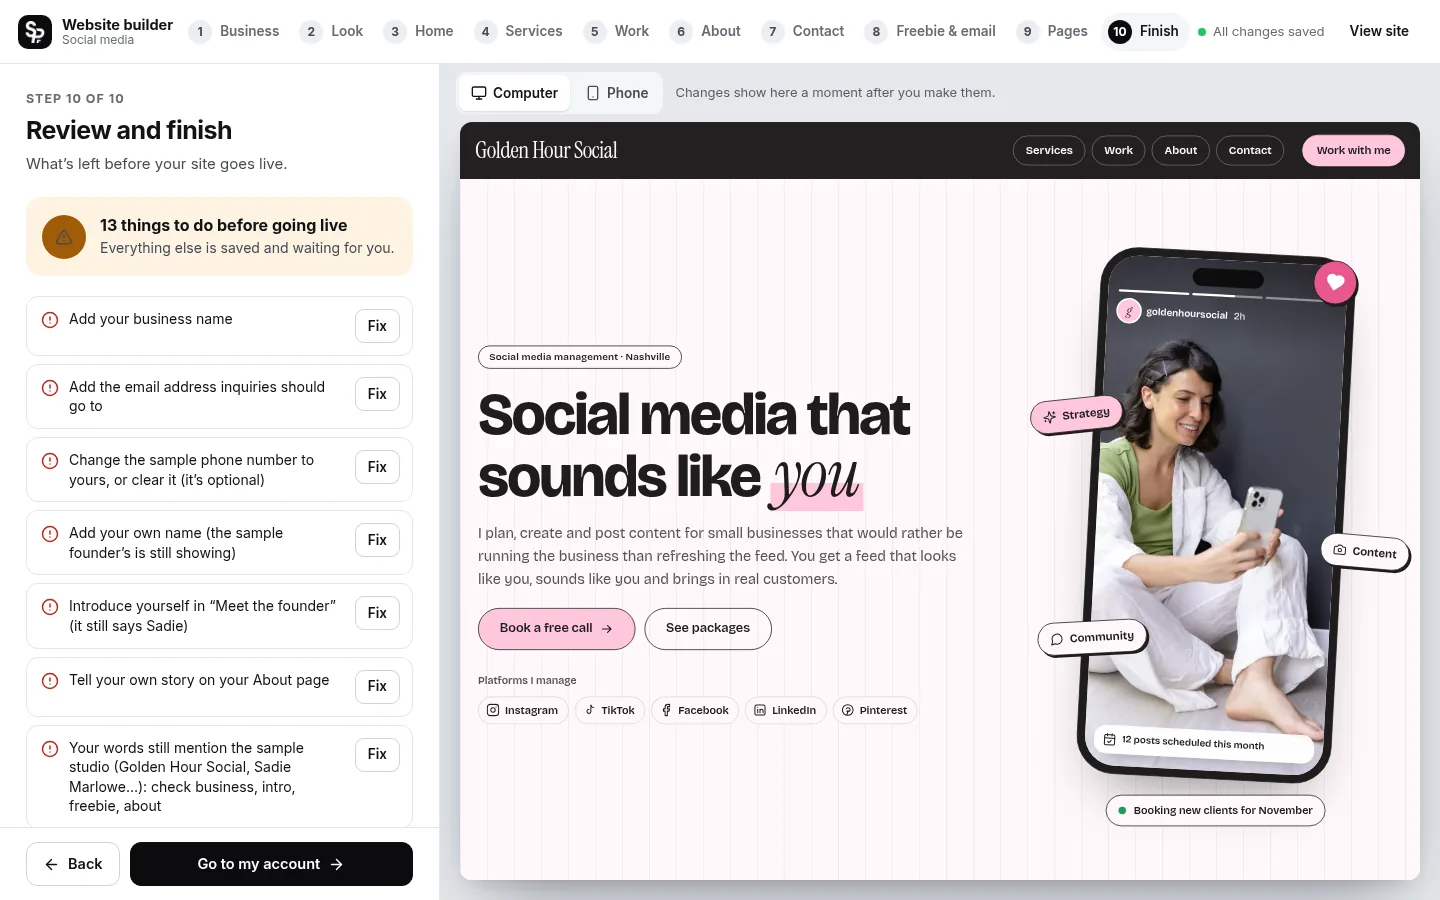Screen dimensions: 1440x900
Task: Click the alert icon beside Add your own name
Action: (50, 534)
